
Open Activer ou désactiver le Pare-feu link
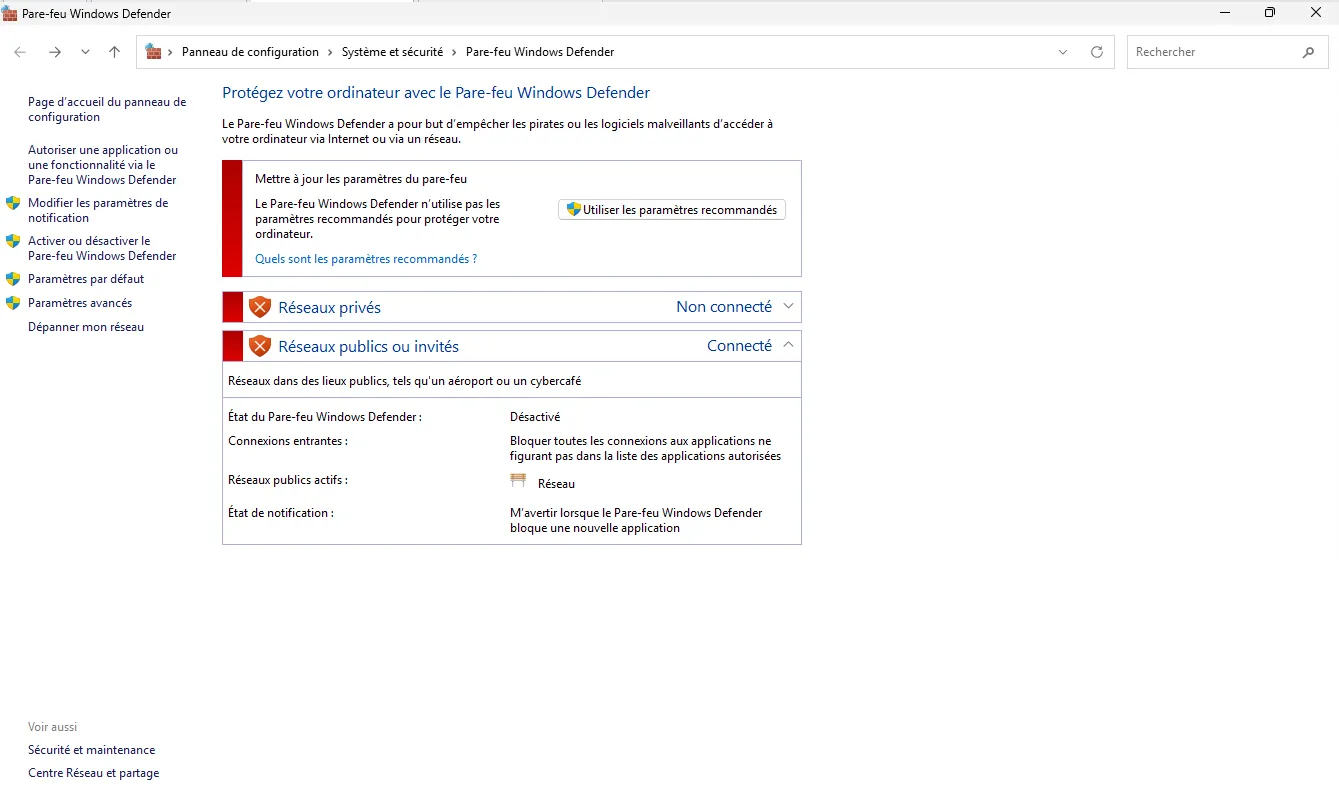click(102, 248)
